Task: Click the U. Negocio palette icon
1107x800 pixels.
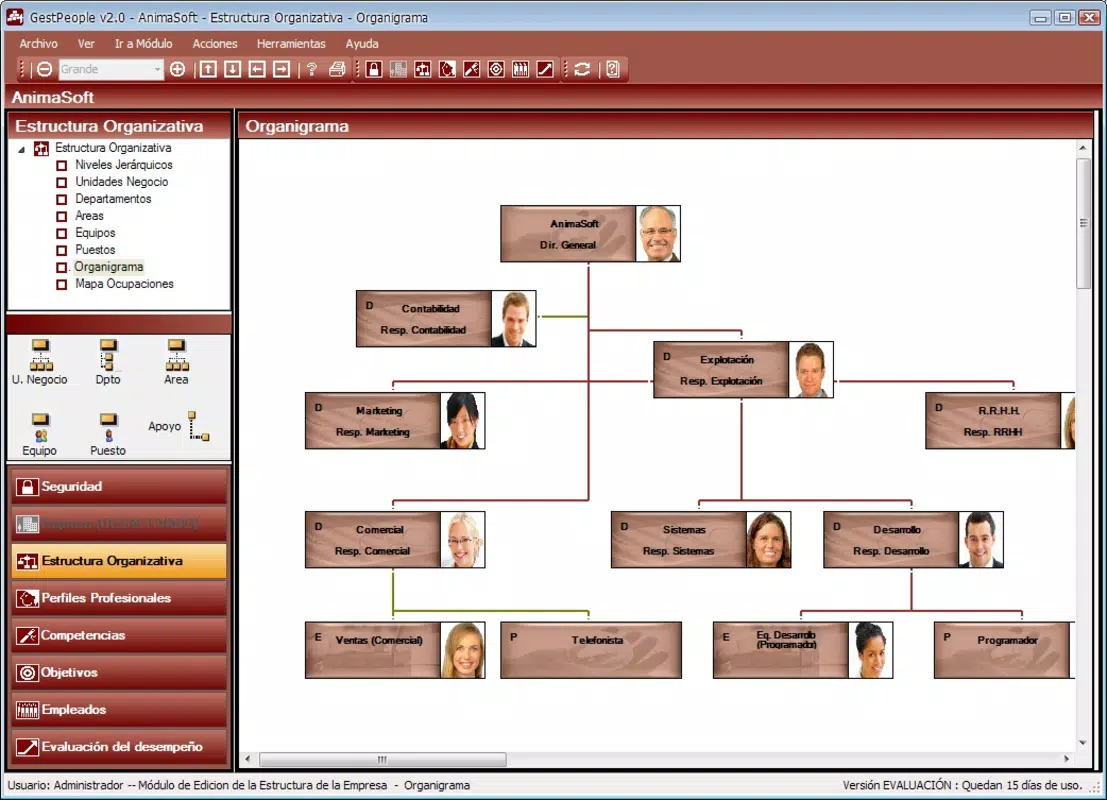Action: (x=40, y=354)
